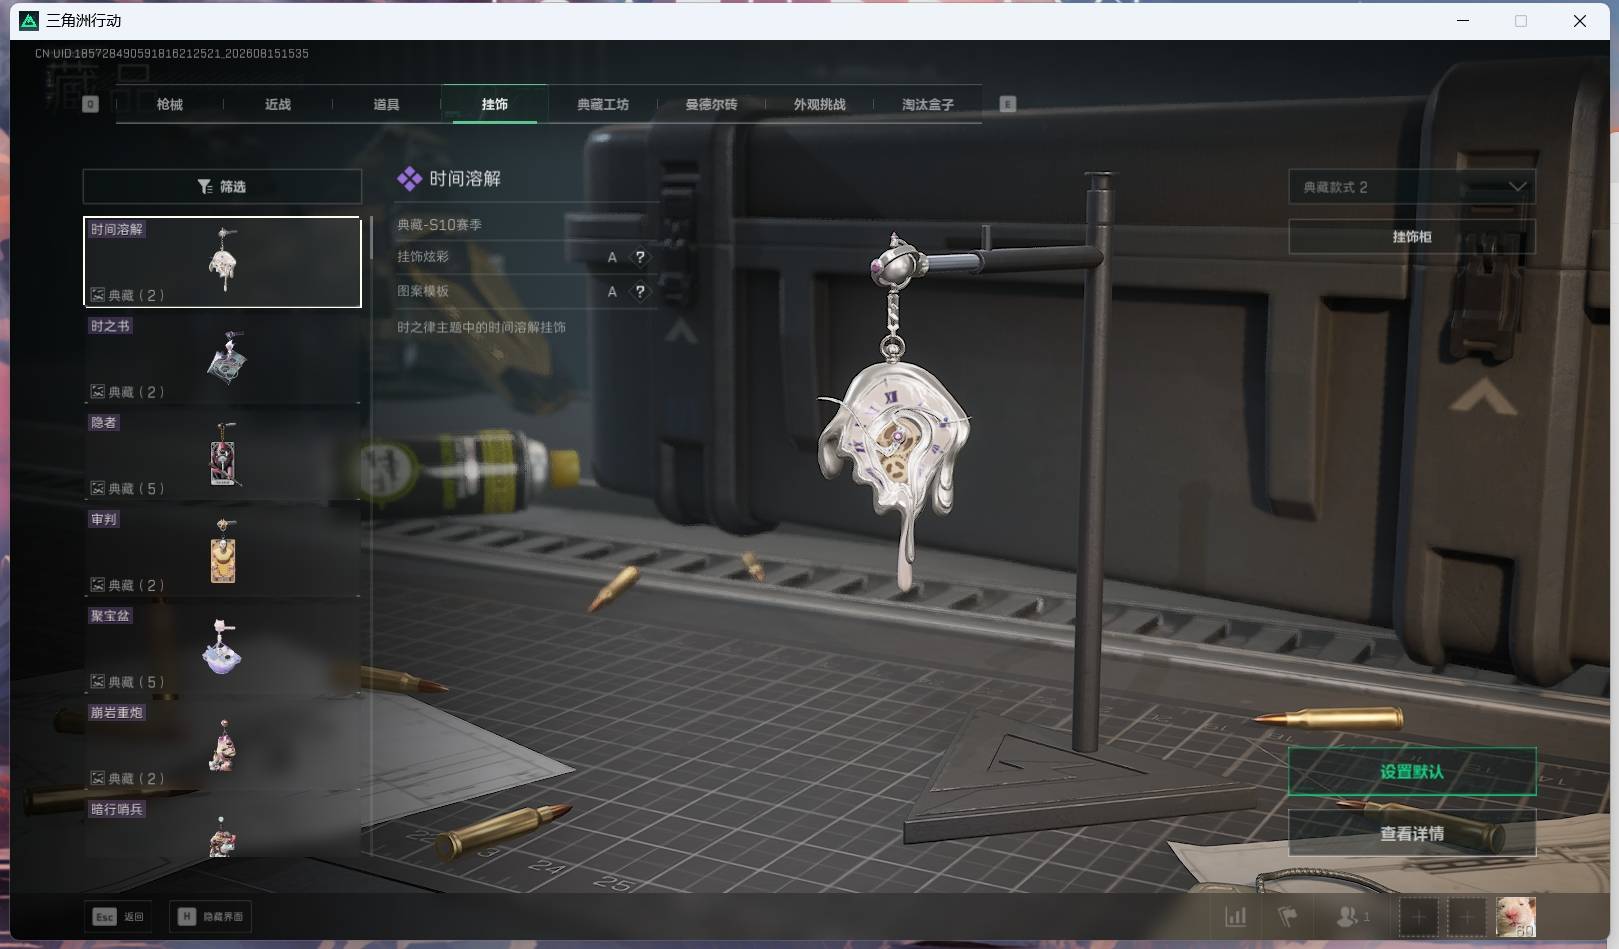1619x949 pixels.
Task: Open the 曼德尔砖 tab
Action: (x=711, y=104)
